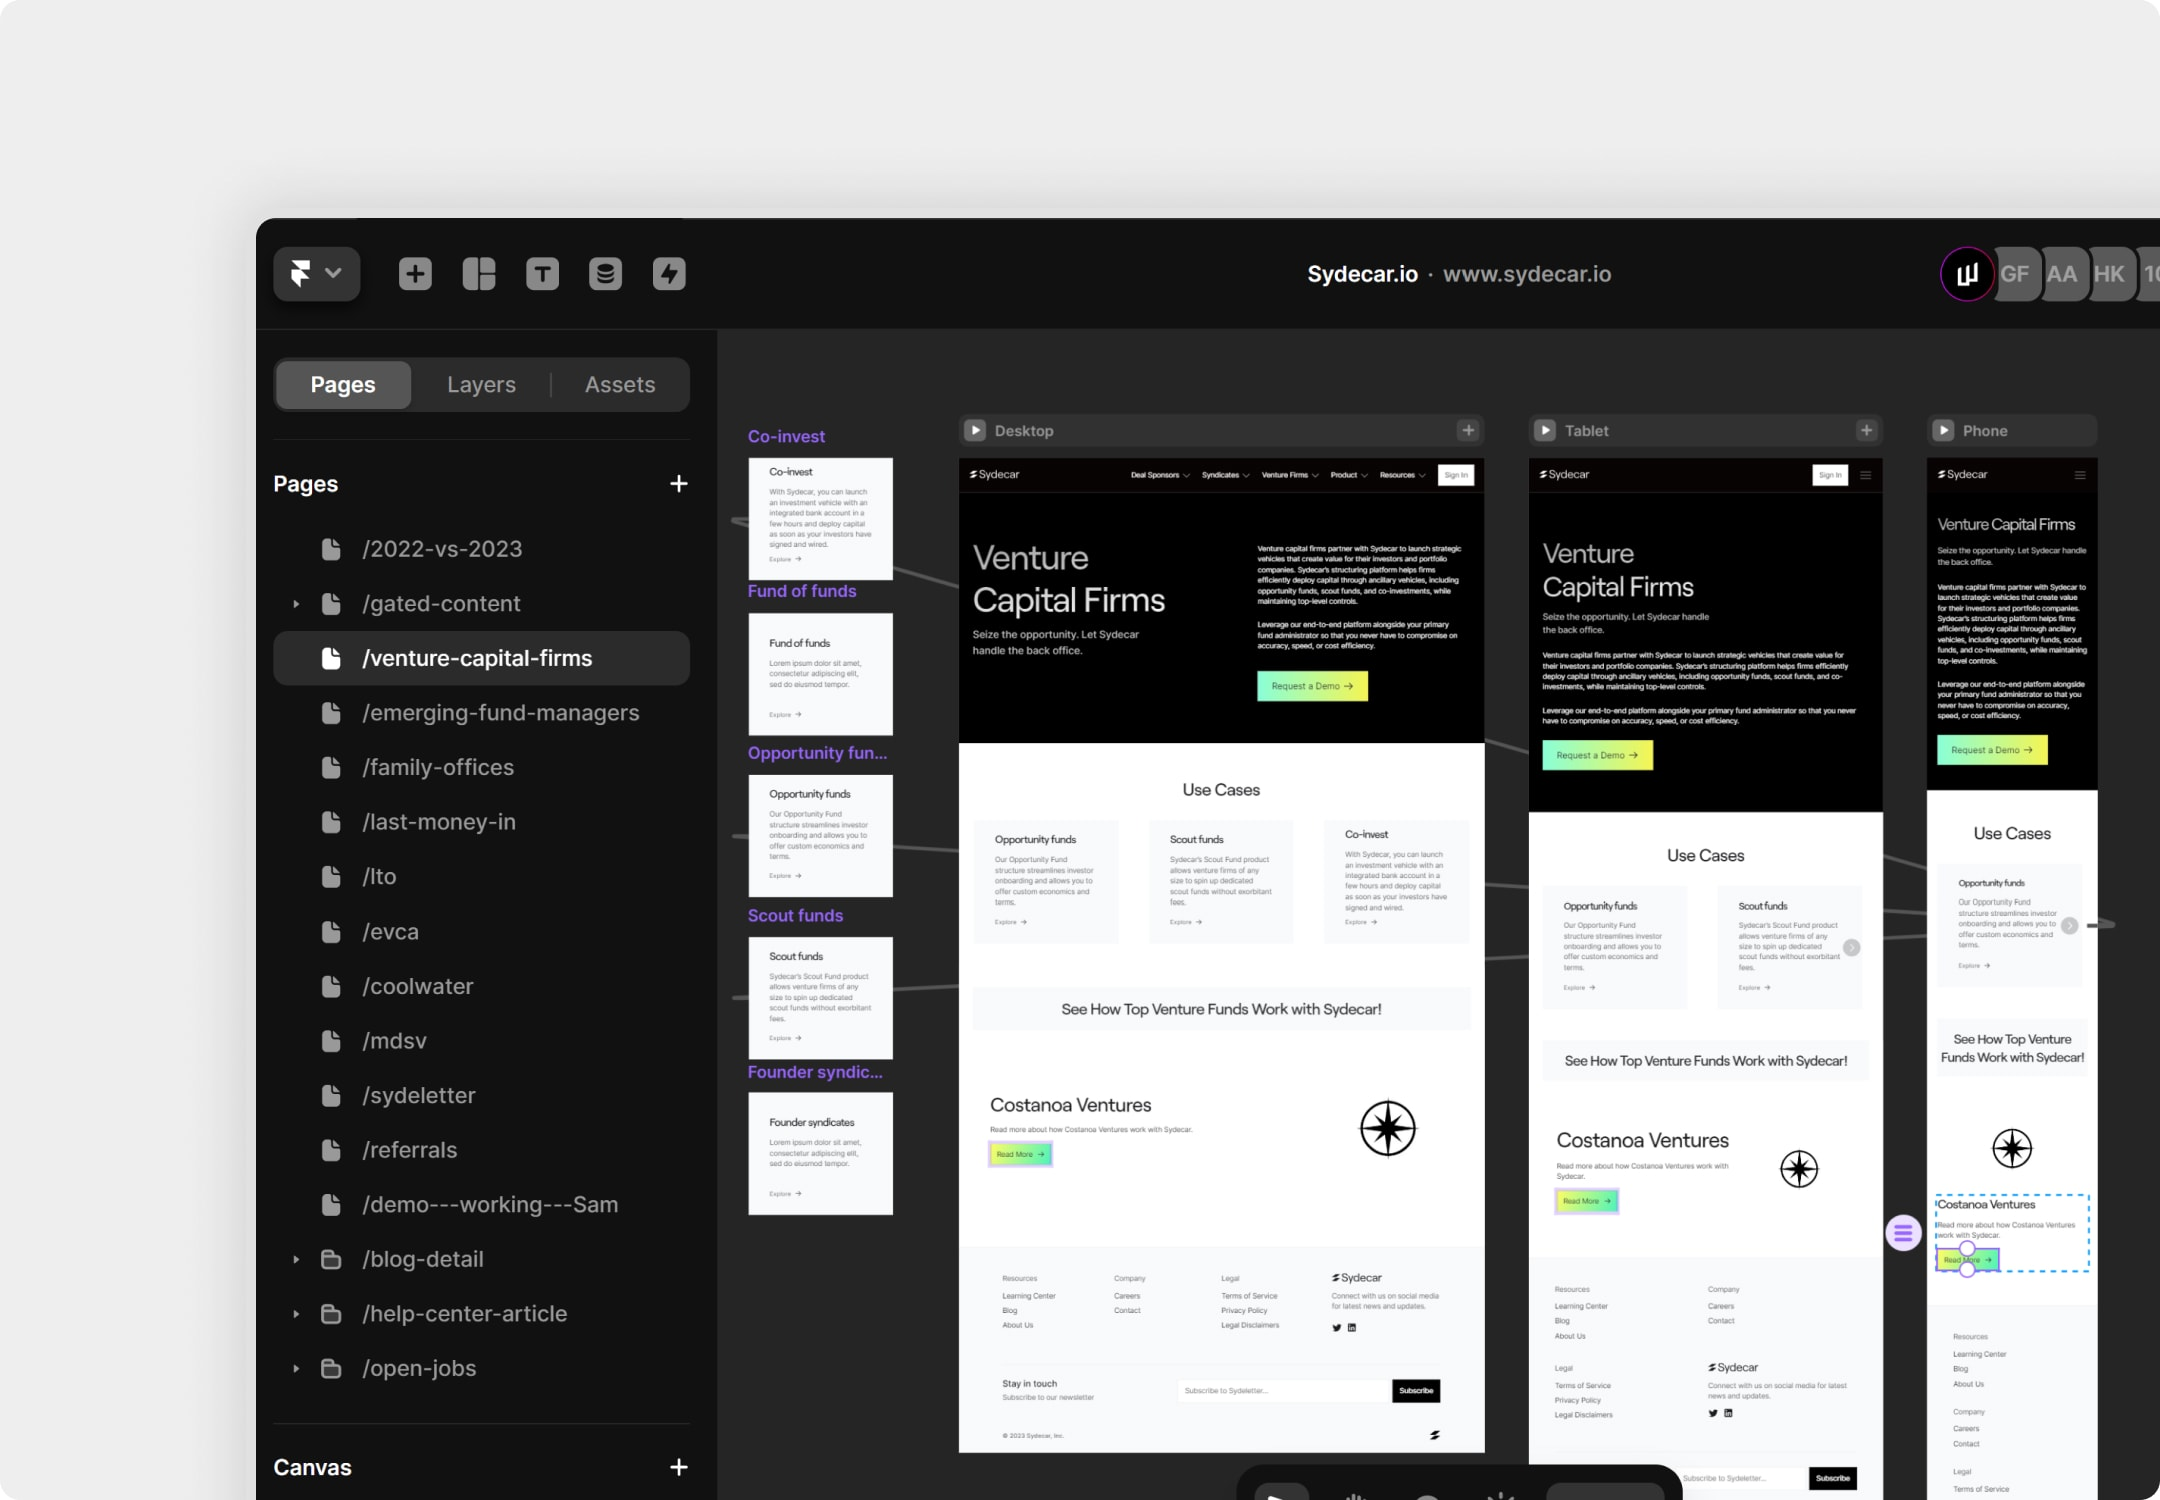Click the Founder syndic... frame label

click(815, 1072)
